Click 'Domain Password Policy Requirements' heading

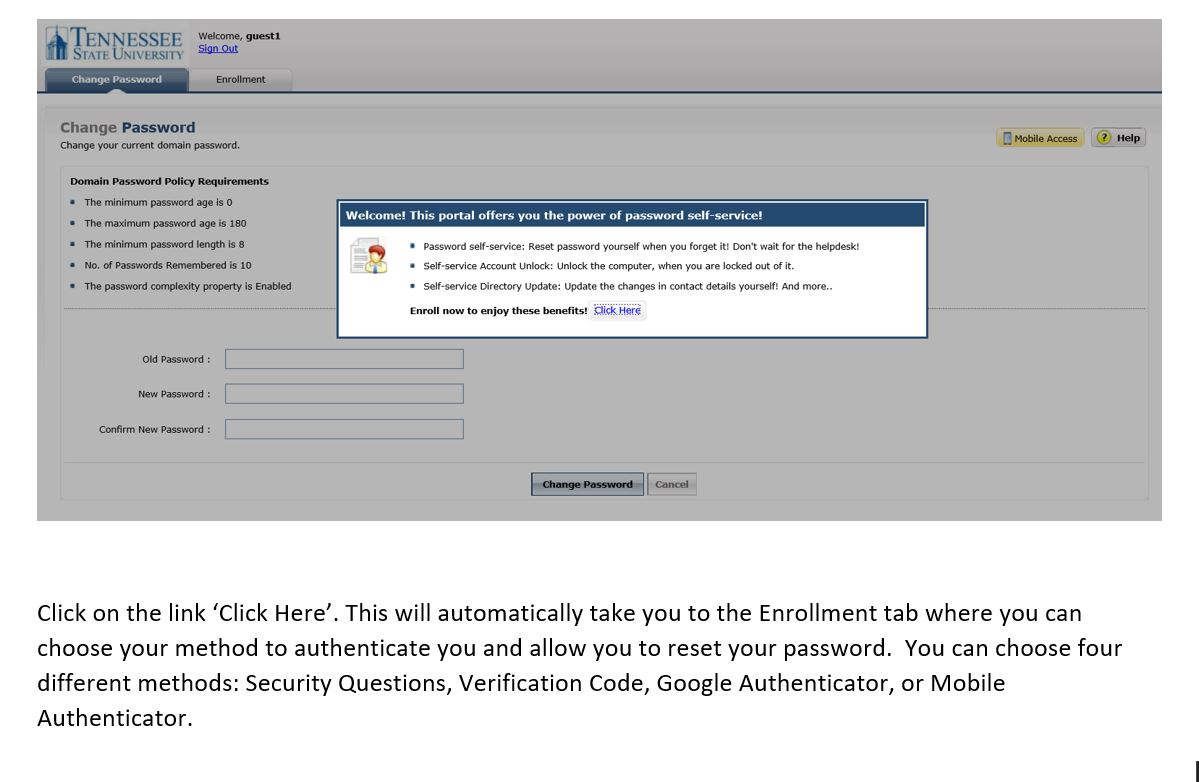tap(169, 181)
